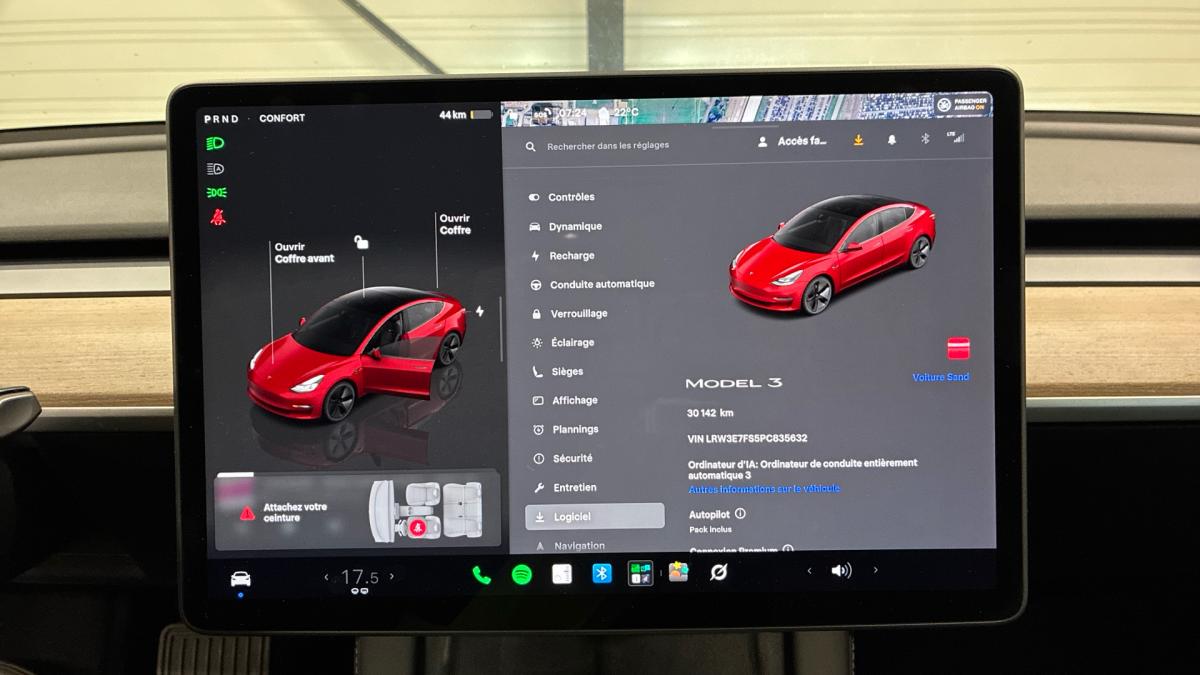Image resolution: width=1200 pixels, height=675 pixels.
Task: Open vehicle controls via the car icon
Action: (x=240, y=579)
